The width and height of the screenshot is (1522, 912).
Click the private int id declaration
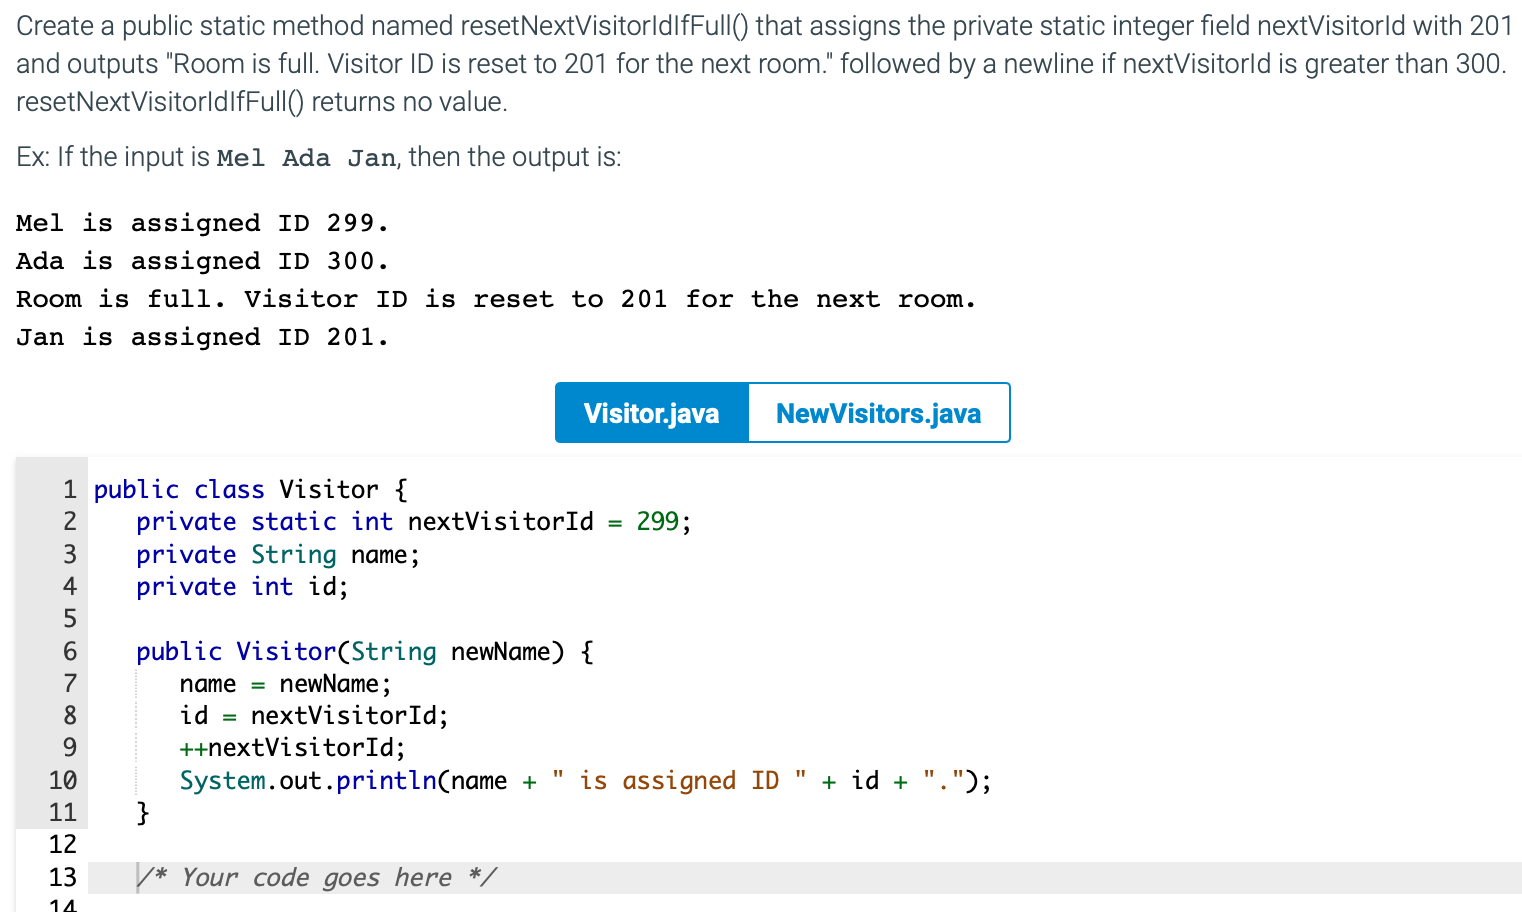[240, 586]
